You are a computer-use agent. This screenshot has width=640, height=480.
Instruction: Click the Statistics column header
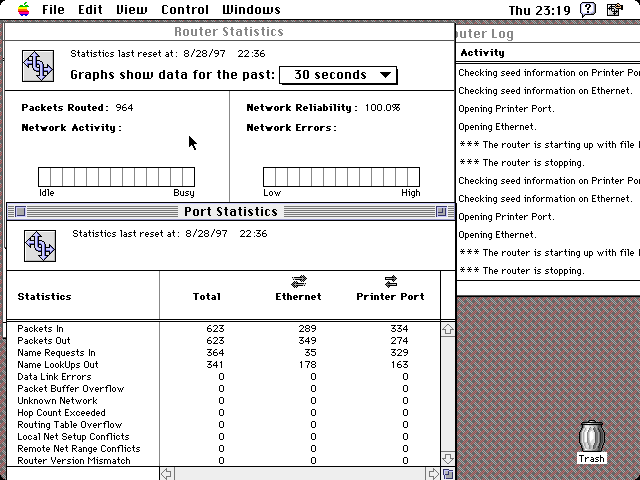pos(44,297)
